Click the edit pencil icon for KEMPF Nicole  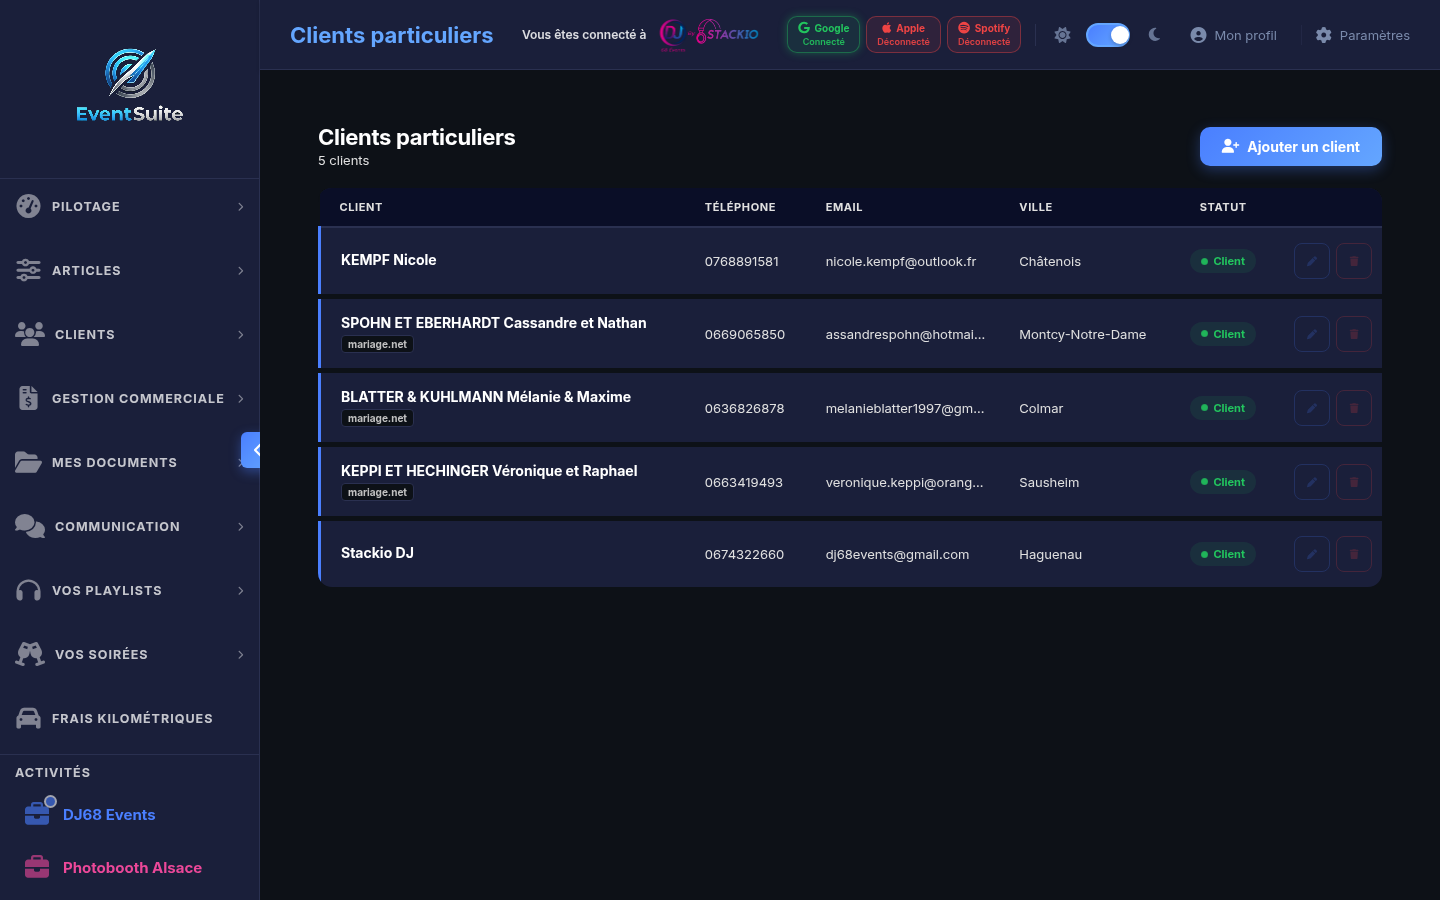click(1311, 260)
